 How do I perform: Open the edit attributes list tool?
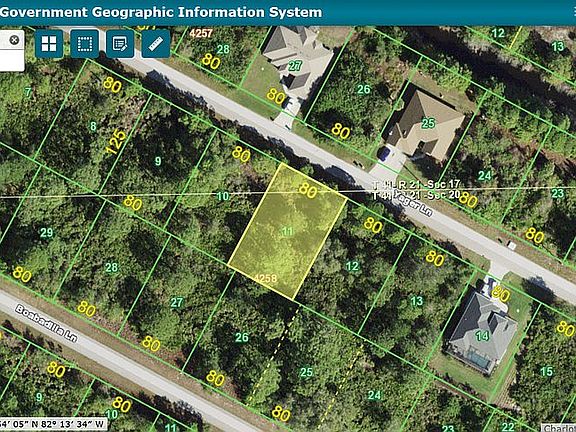(x=120, y=44)
